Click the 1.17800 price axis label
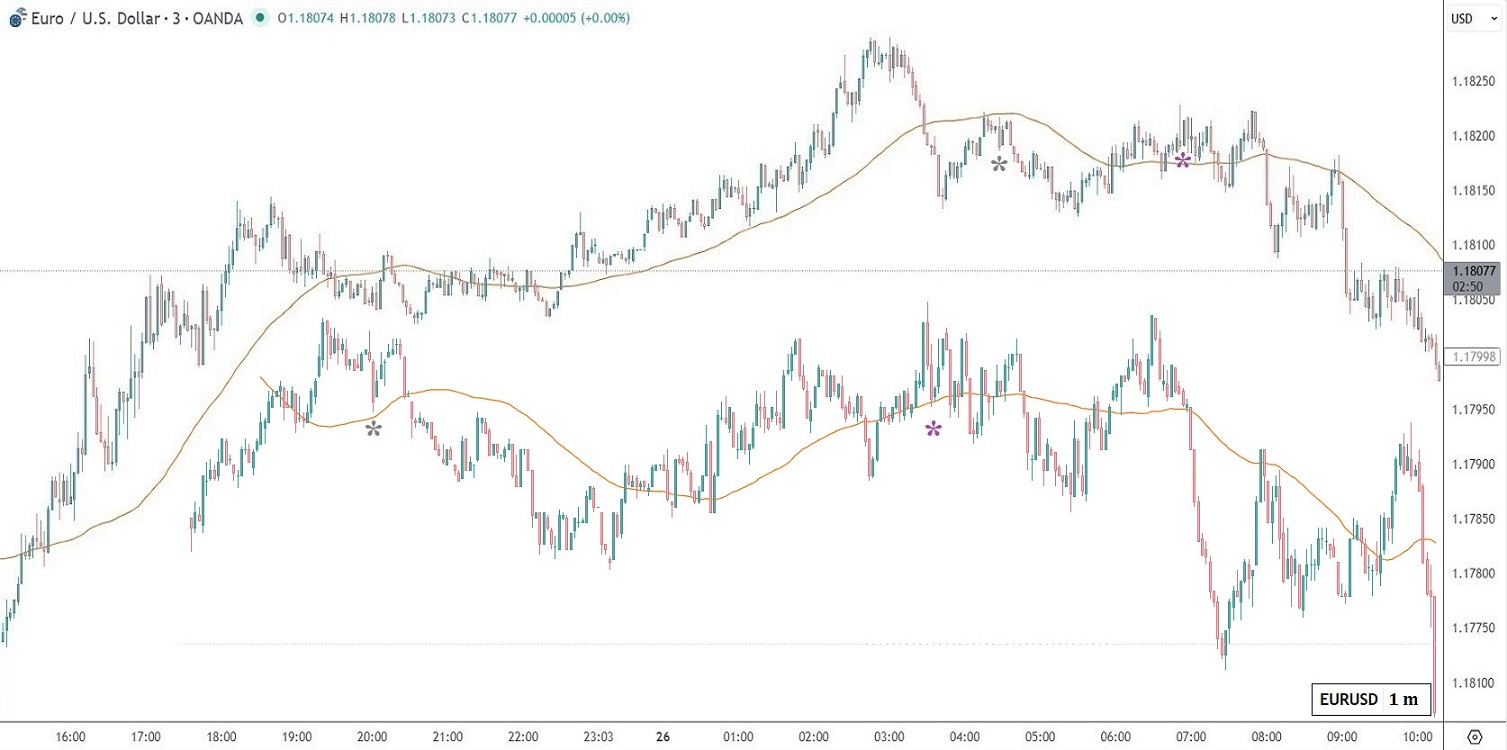This screenshot has height=750, width=1507. (x=1471, y=574)
